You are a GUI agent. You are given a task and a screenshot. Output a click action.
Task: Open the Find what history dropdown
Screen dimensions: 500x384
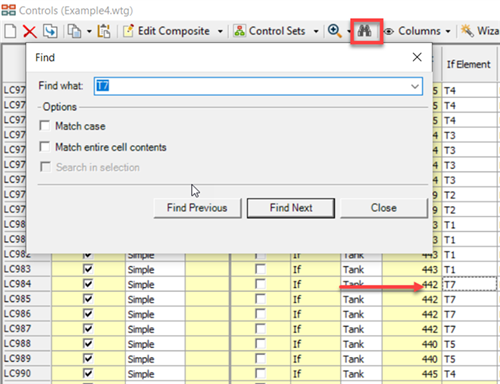[415, 86]
